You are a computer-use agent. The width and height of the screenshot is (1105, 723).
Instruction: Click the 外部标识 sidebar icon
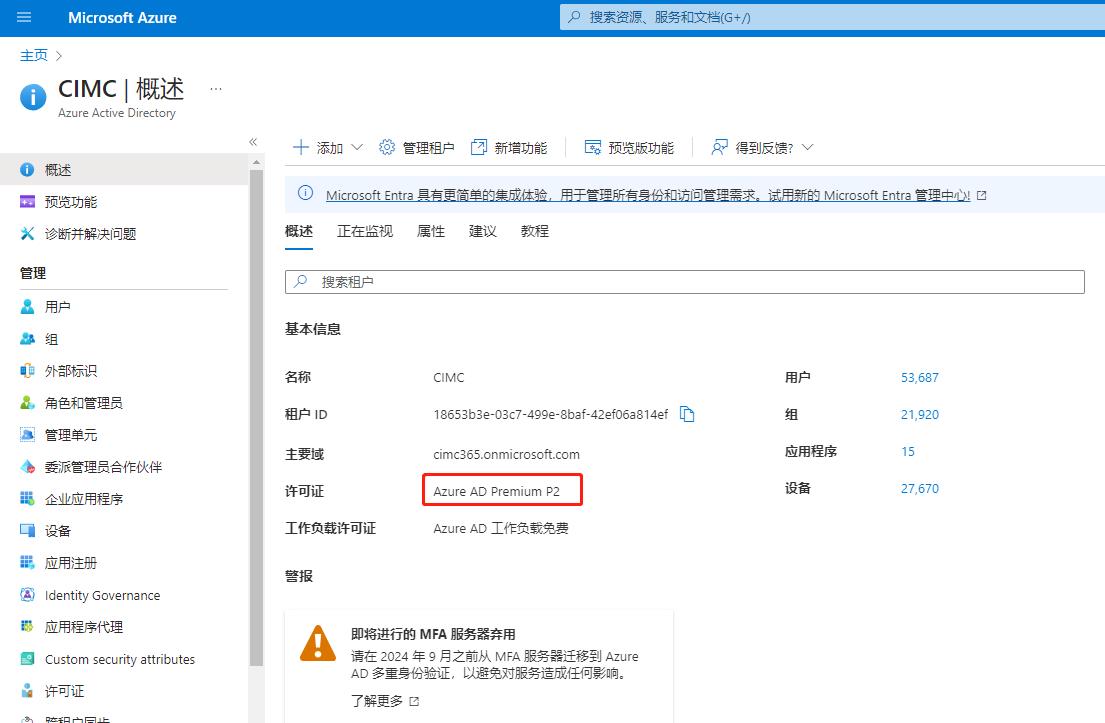(x=27, y=371)
